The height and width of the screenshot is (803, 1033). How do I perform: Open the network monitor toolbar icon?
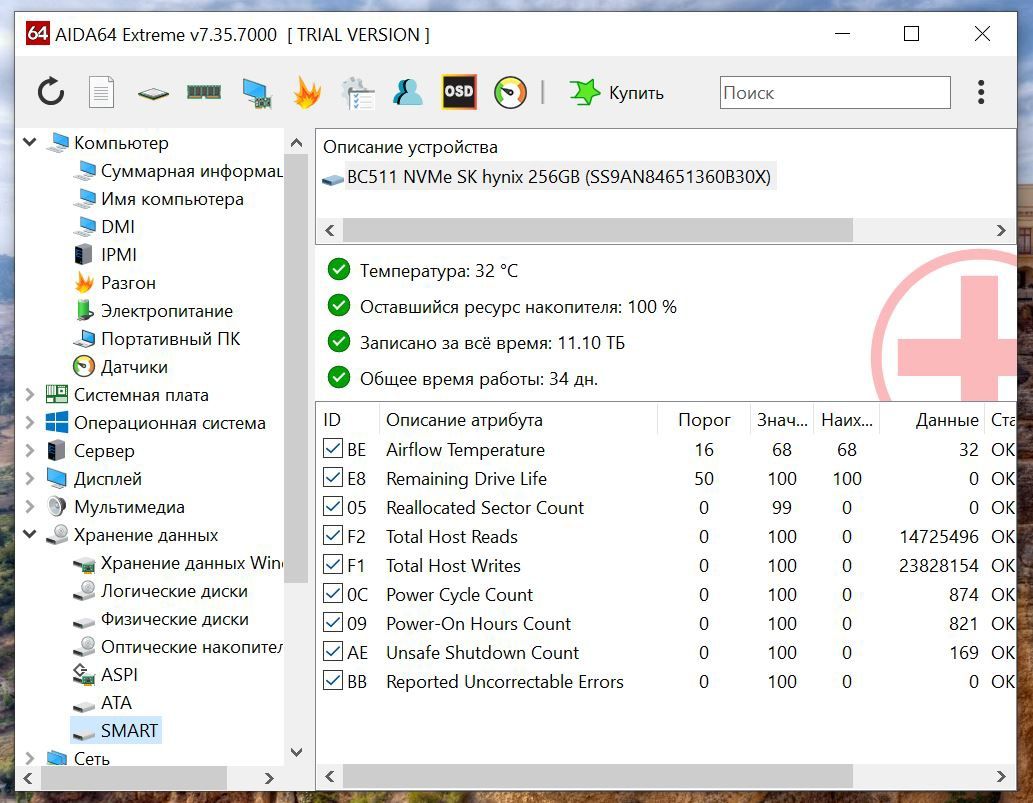(x=256, y=93)
